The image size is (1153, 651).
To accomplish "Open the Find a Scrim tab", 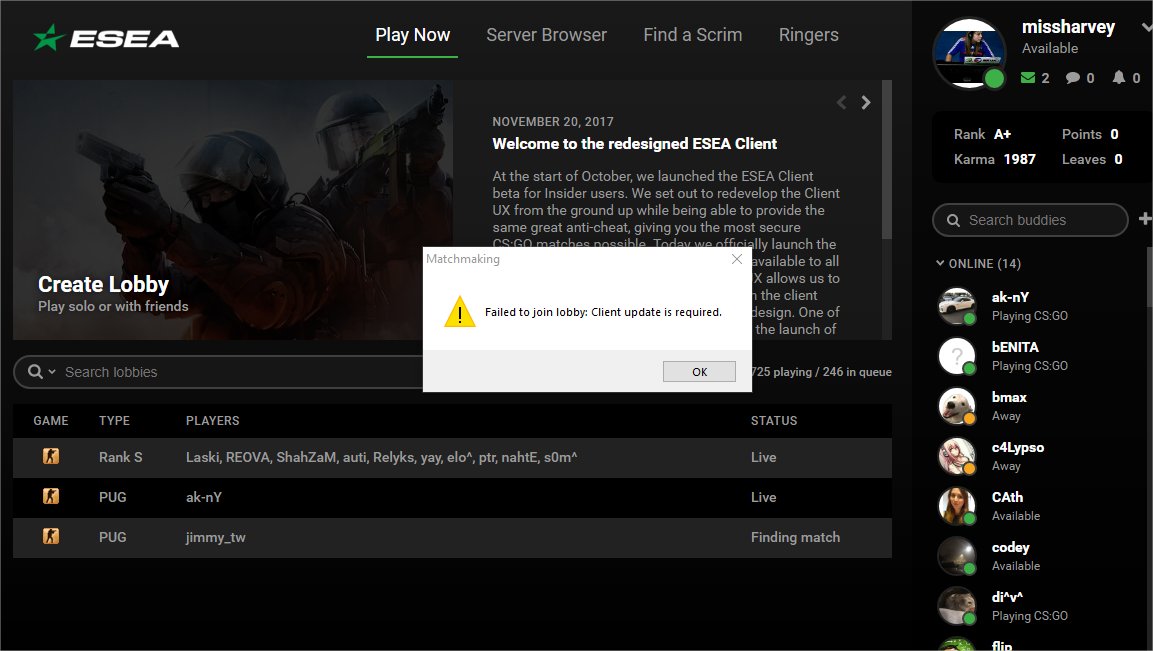I will pos(693,35).
